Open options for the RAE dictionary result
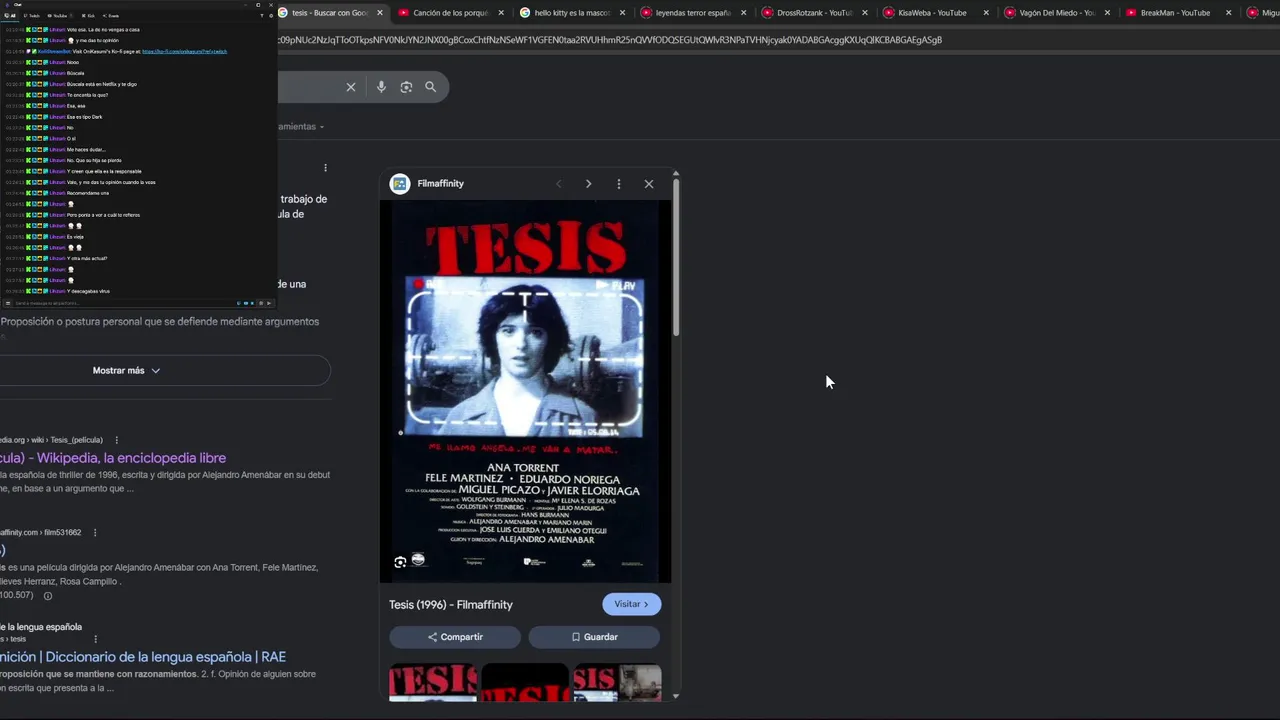Image resolution: width=1280 pixels, height=720 pixels. tap(95, 639)
